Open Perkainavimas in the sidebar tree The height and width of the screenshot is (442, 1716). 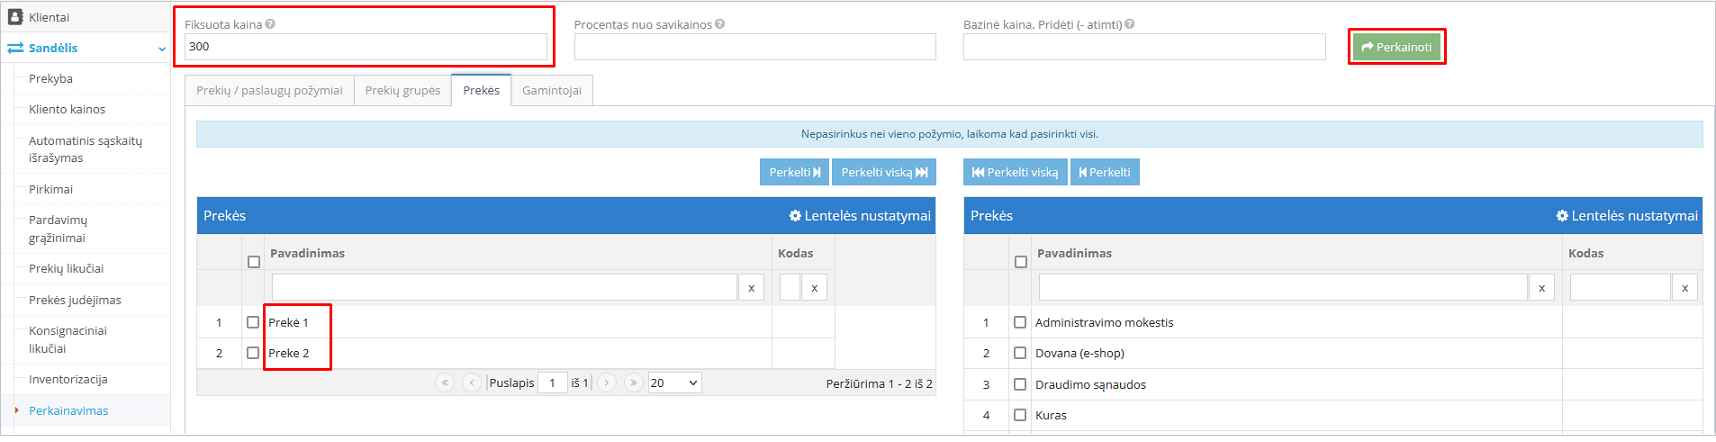tap(68, 411)
